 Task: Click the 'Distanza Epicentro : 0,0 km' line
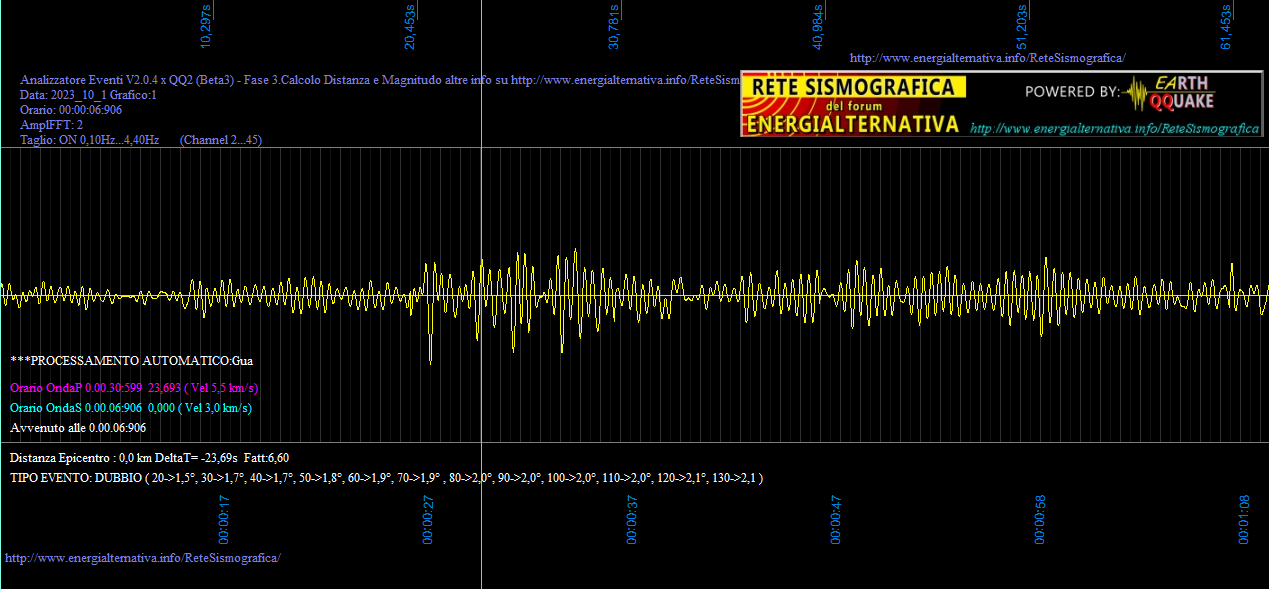[x=150, y=457]
